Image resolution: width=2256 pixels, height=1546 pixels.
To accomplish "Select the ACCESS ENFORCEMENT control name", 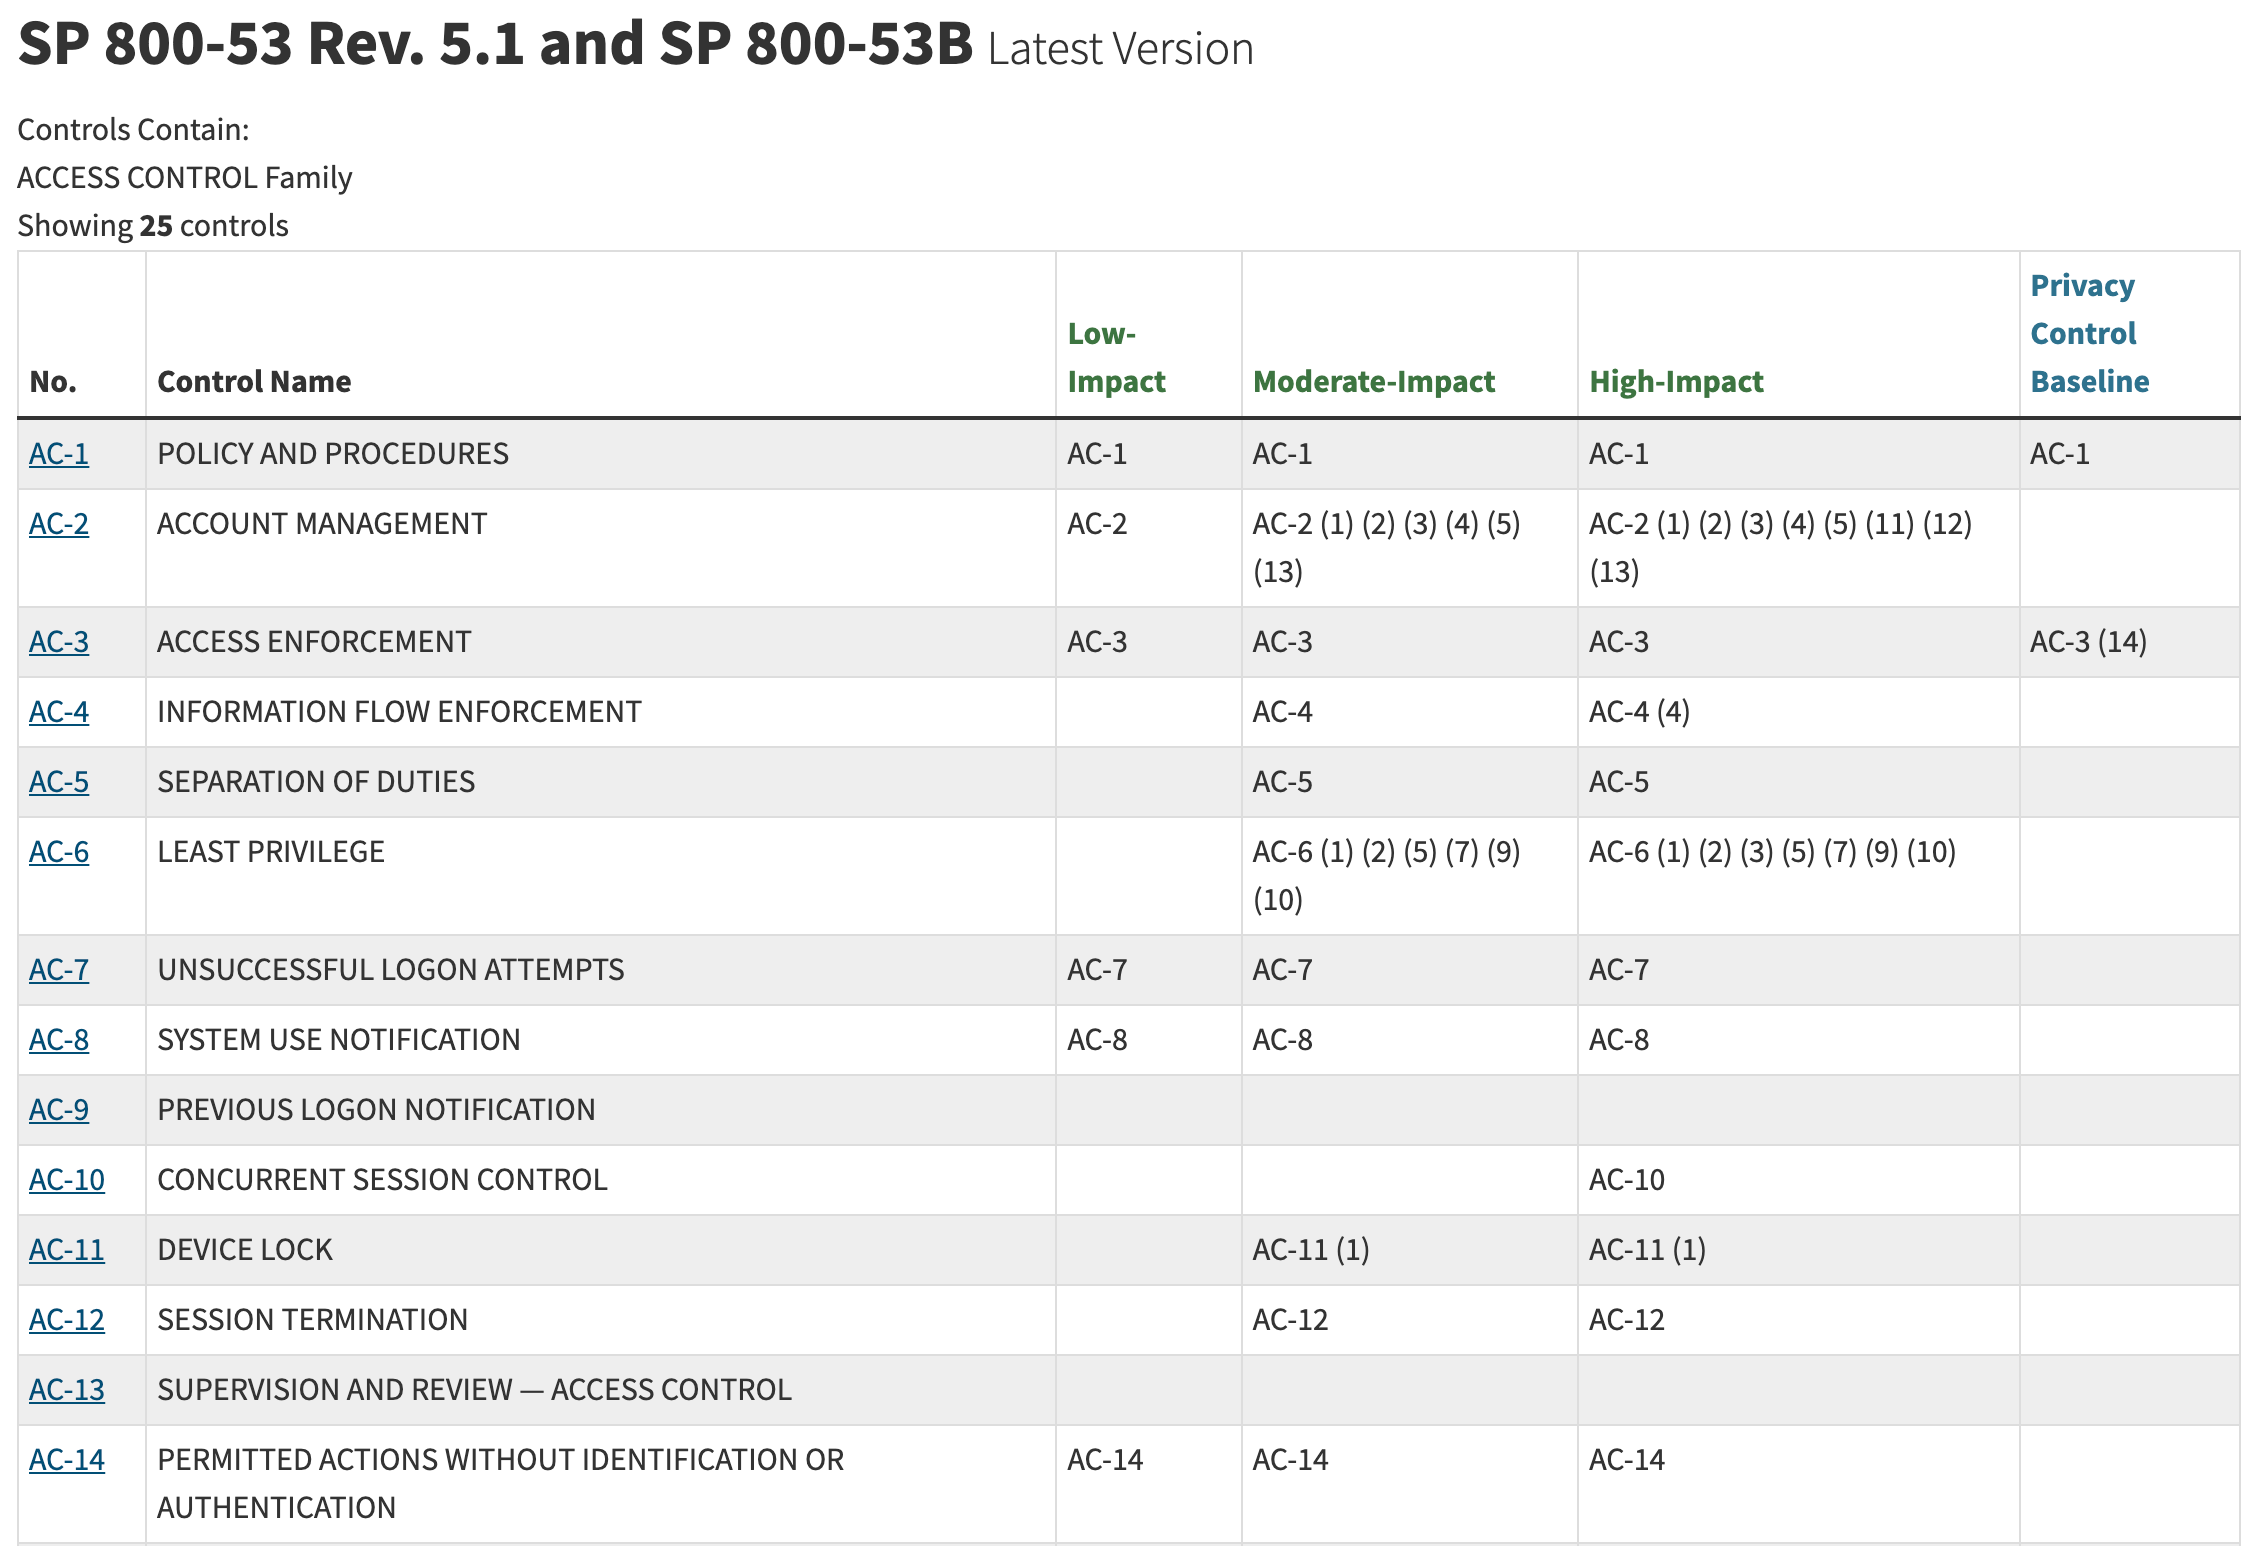I will [314, 641].
